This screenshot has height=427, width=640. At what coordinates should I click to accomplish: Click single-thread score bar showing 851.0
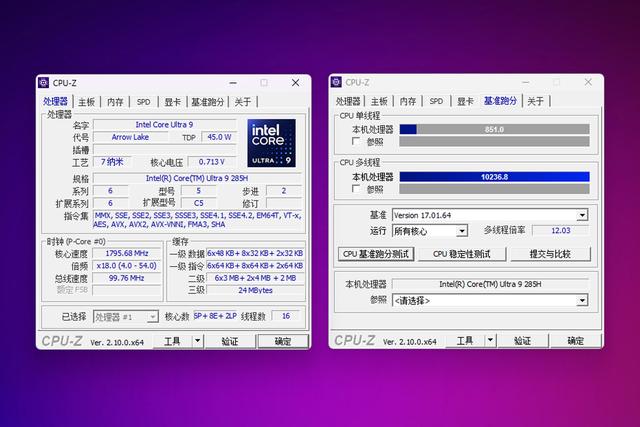pos(494,129)
